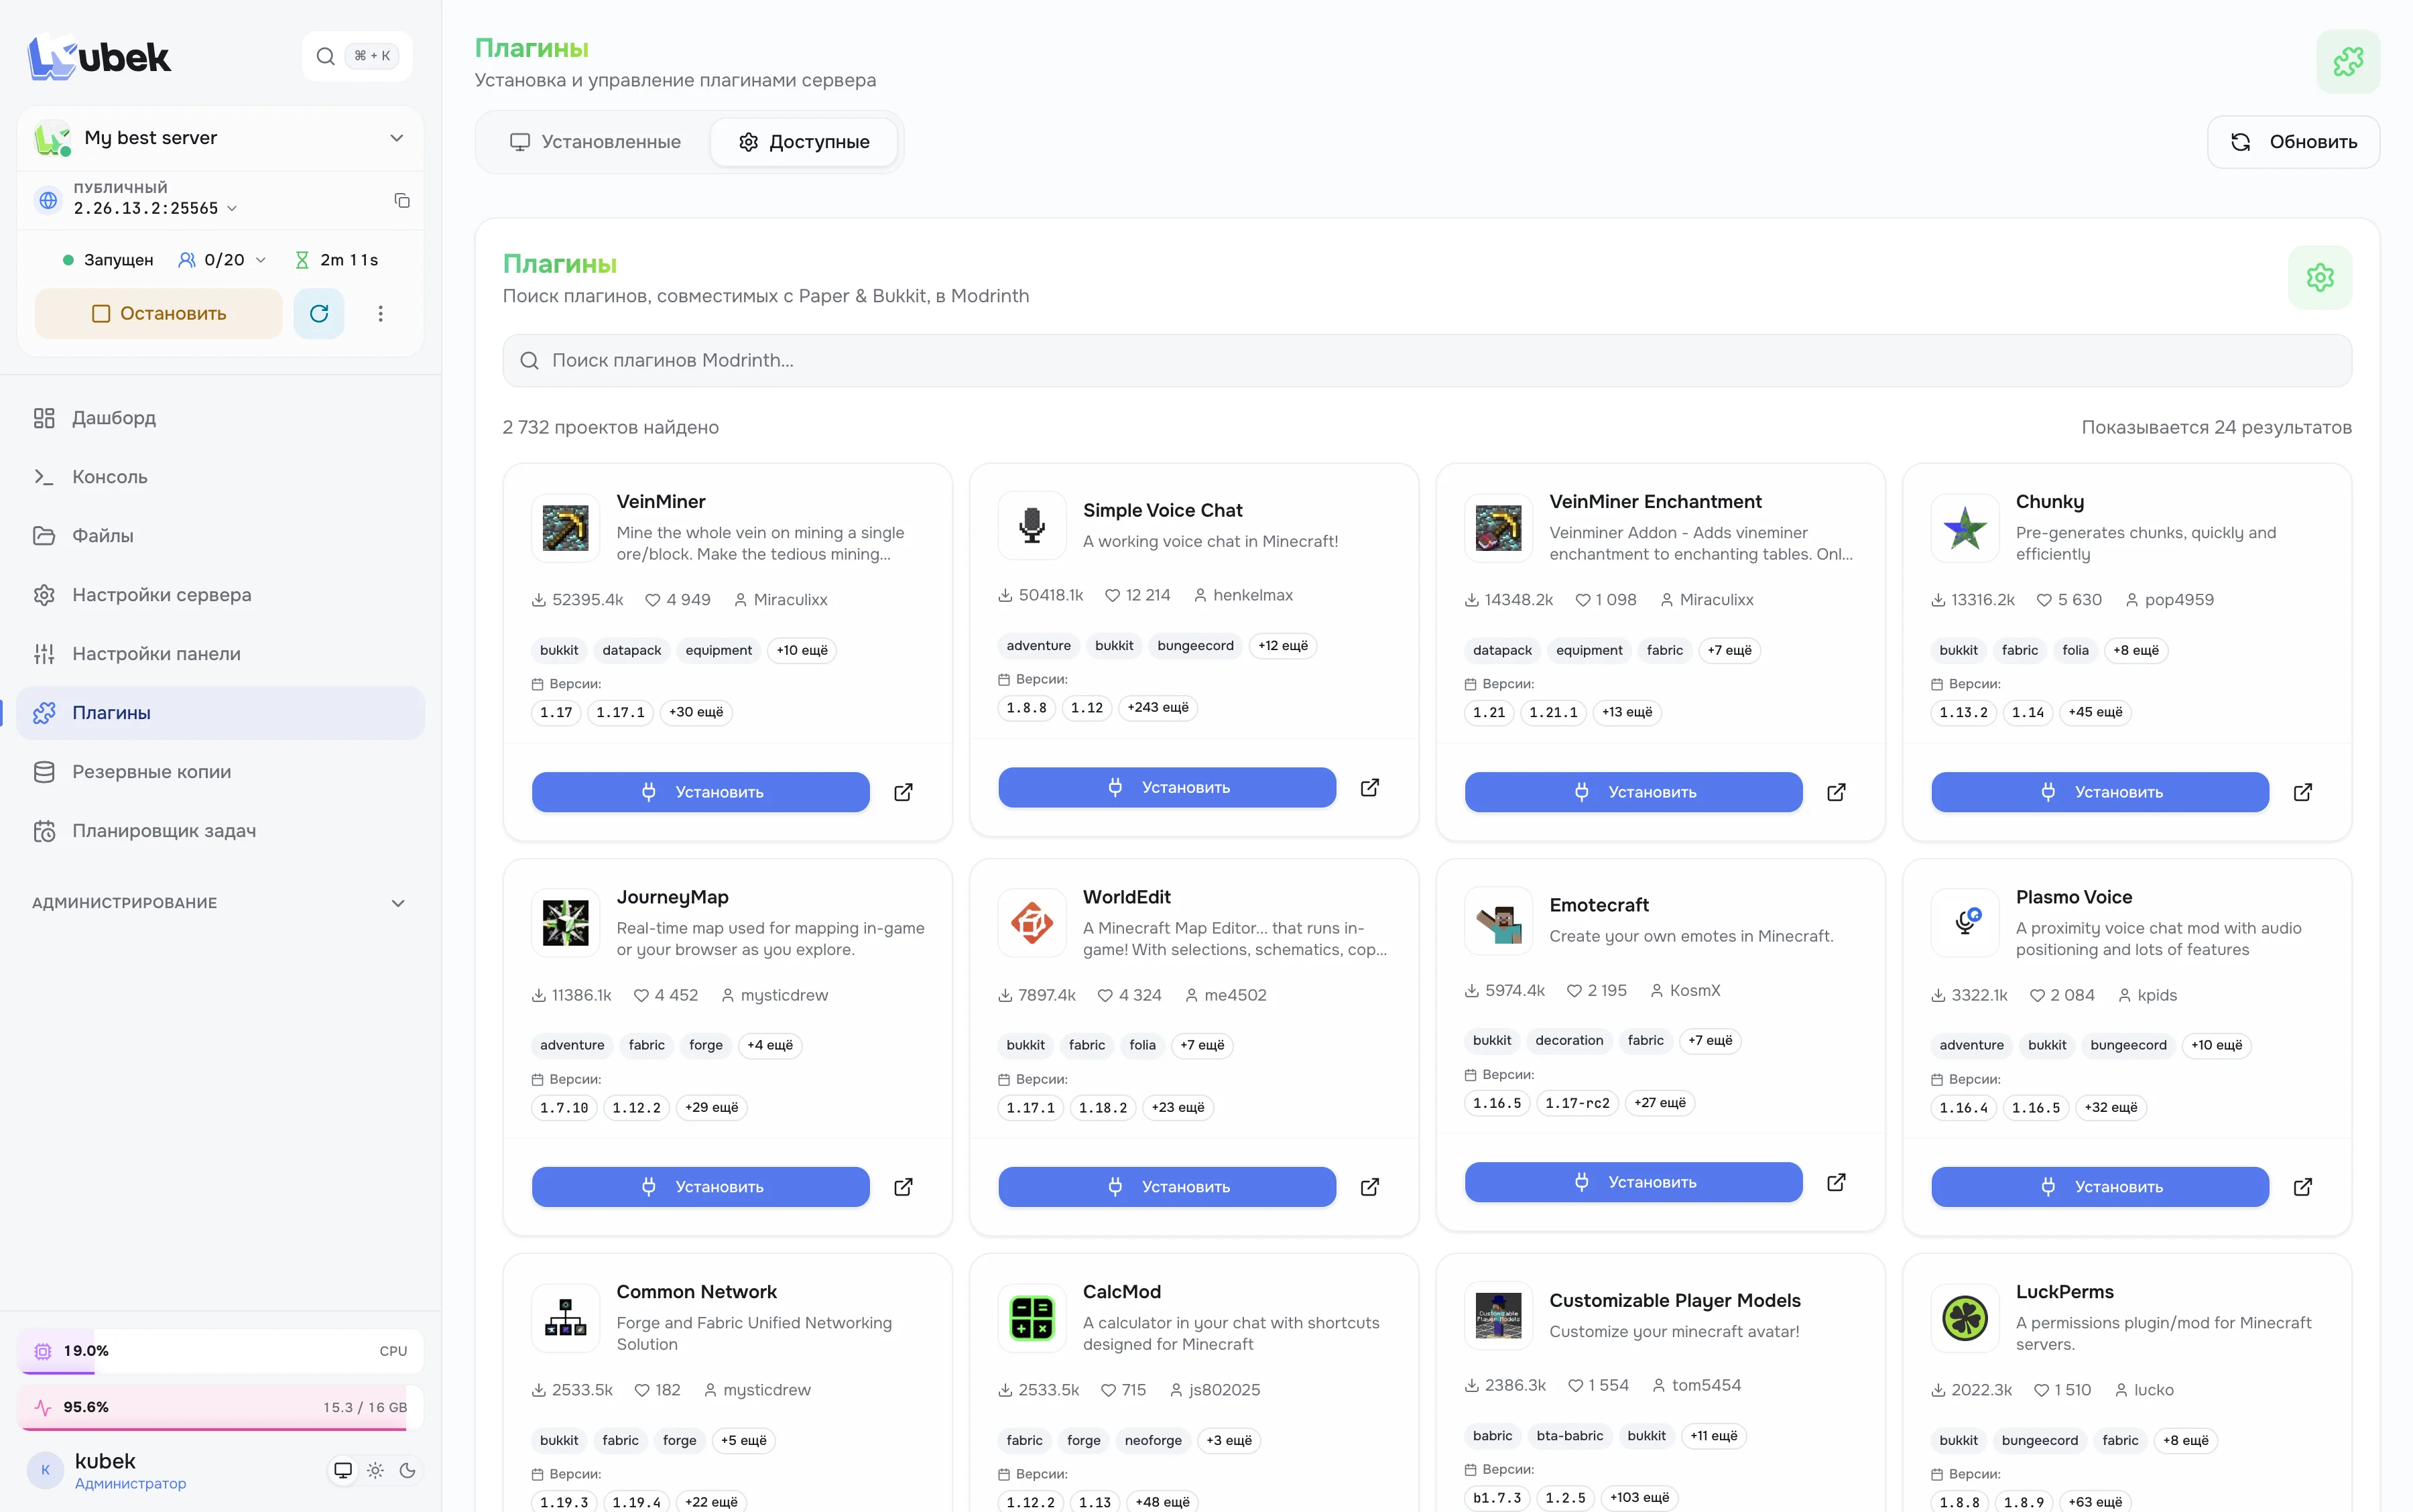Install the Chunky plugin

click(x=2100, y=792)
